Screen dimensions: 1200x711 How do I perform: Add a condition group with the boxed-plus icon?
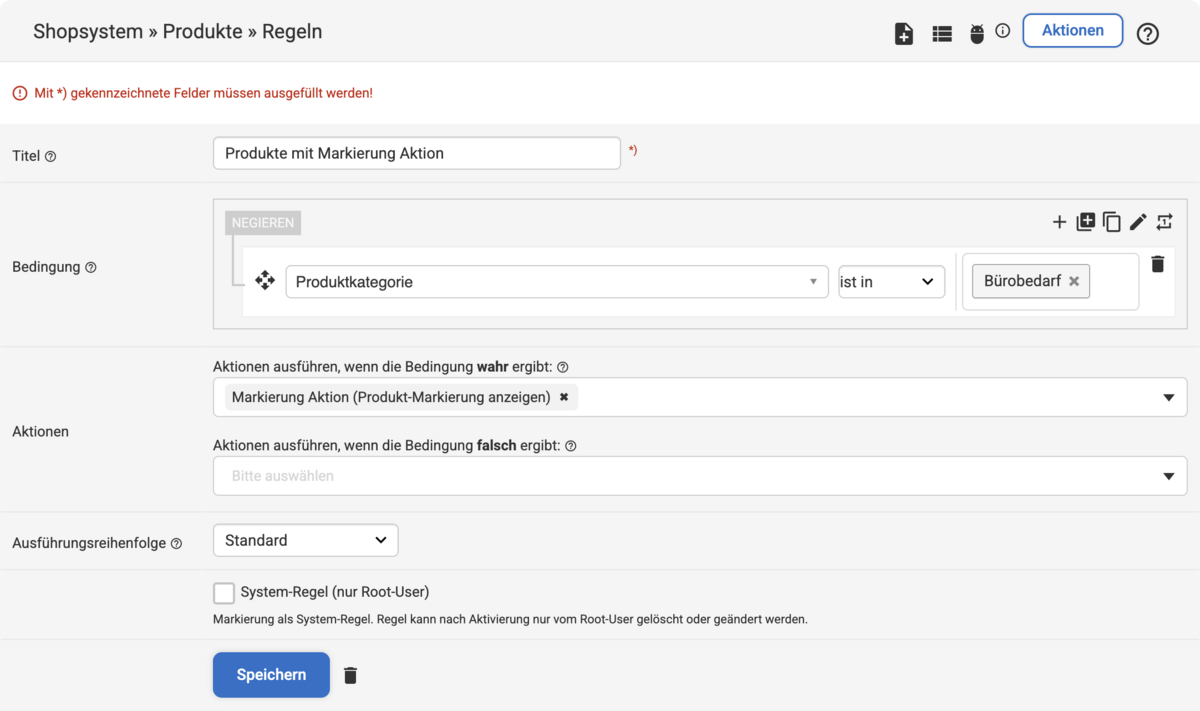click(x=1085, y=222)
